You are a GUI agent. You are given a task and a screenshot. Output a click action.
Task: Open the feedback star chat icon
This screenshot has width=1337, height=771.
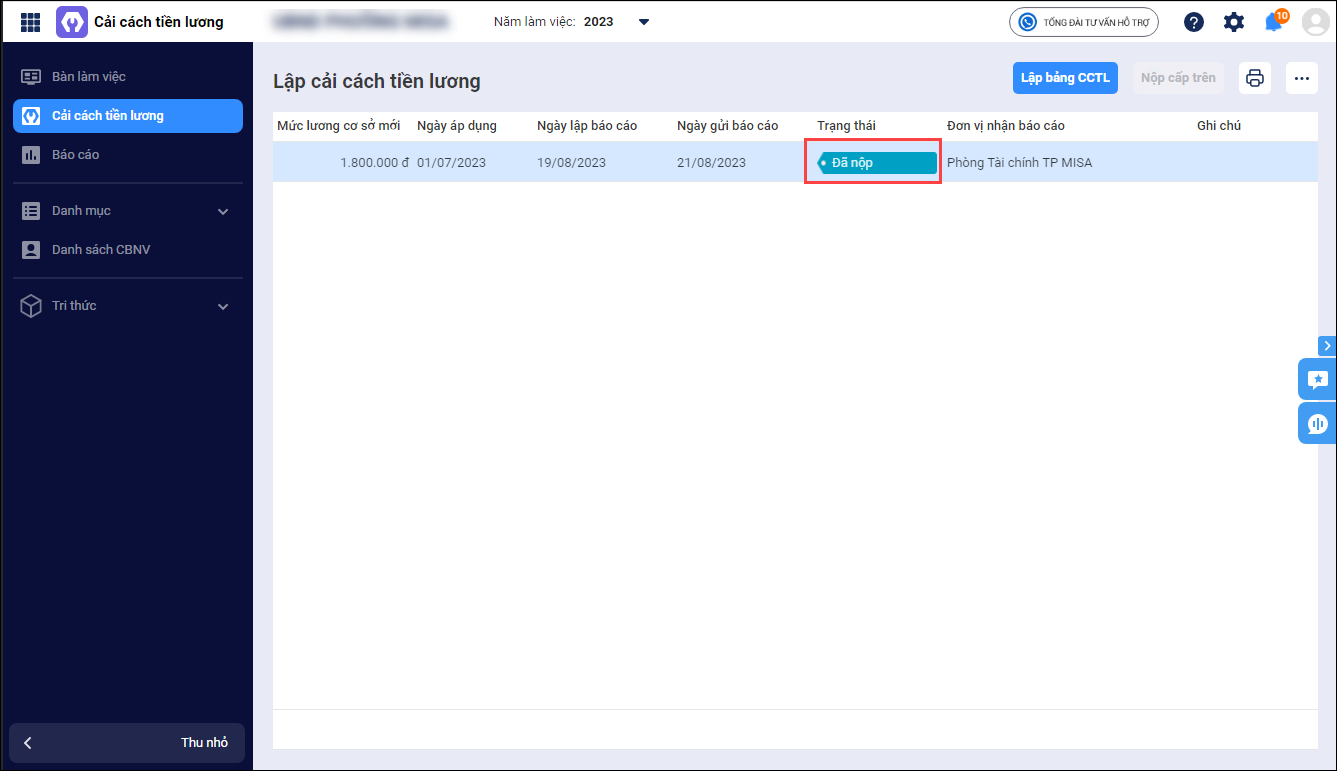point(1317,379)
